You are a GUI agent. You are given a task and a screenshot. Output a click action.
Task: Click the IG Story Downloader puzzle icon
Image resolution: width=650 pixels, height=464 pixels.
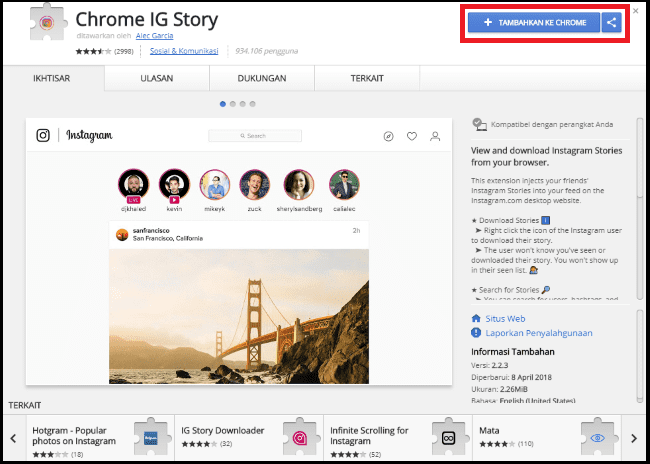pyautogui.click(x=300, y=438)
